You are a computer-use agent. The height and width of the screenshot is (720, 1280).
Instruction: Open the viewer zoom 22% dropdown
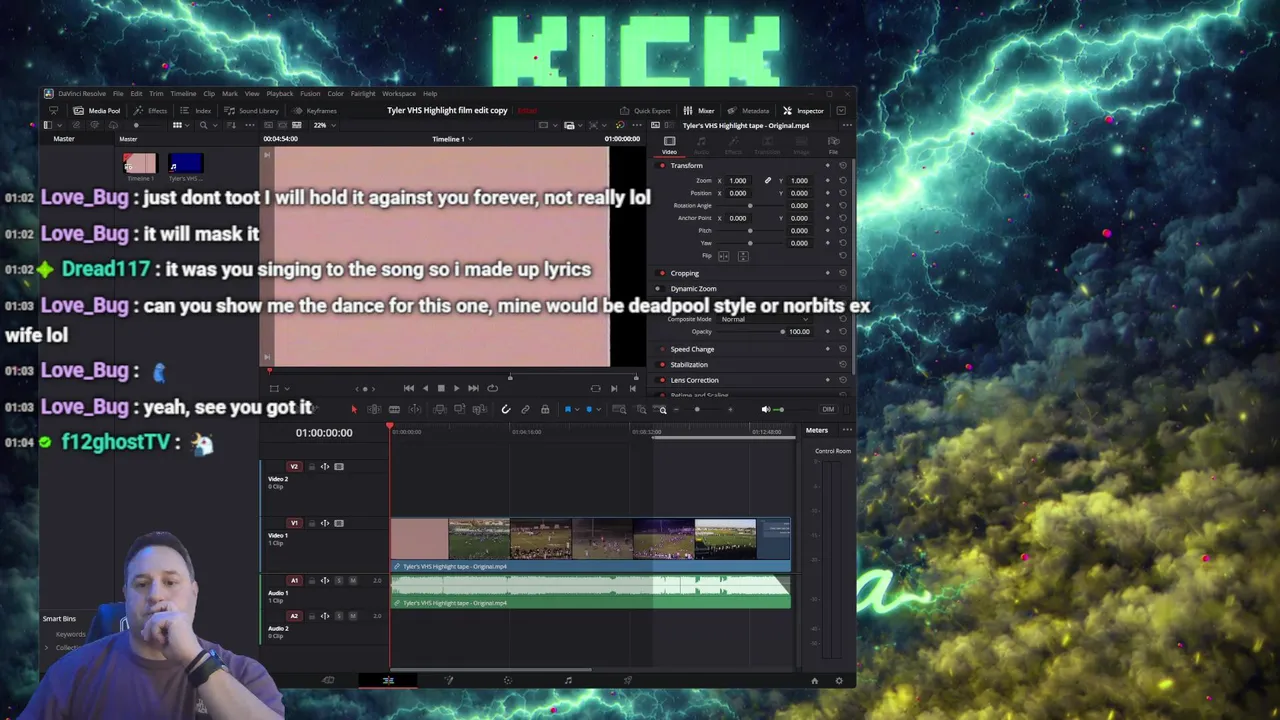point(325,125)
